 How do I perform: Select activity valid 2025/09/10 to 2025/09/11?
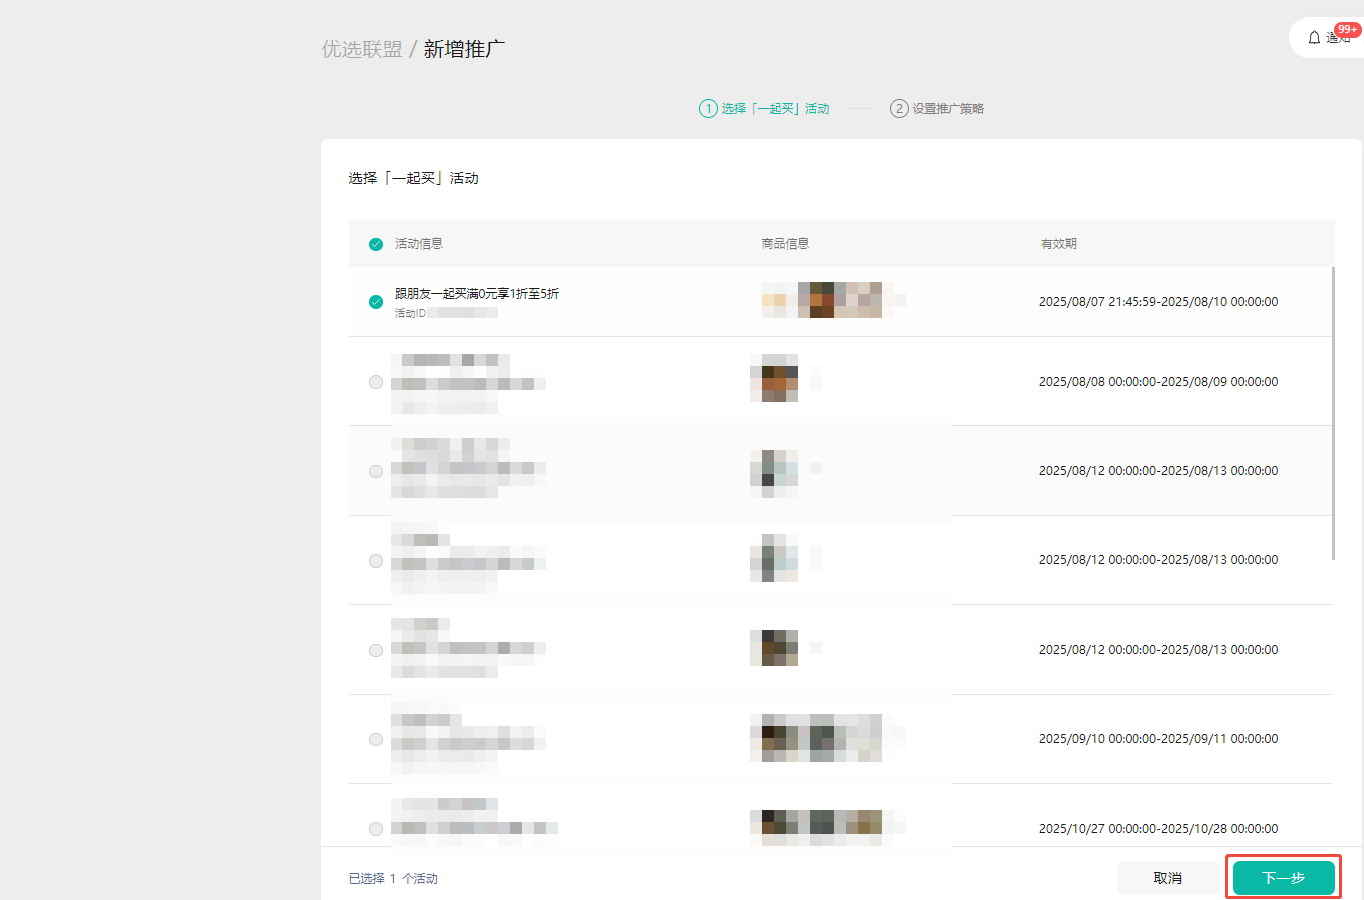pyautogui.click(x=376, y=740)
